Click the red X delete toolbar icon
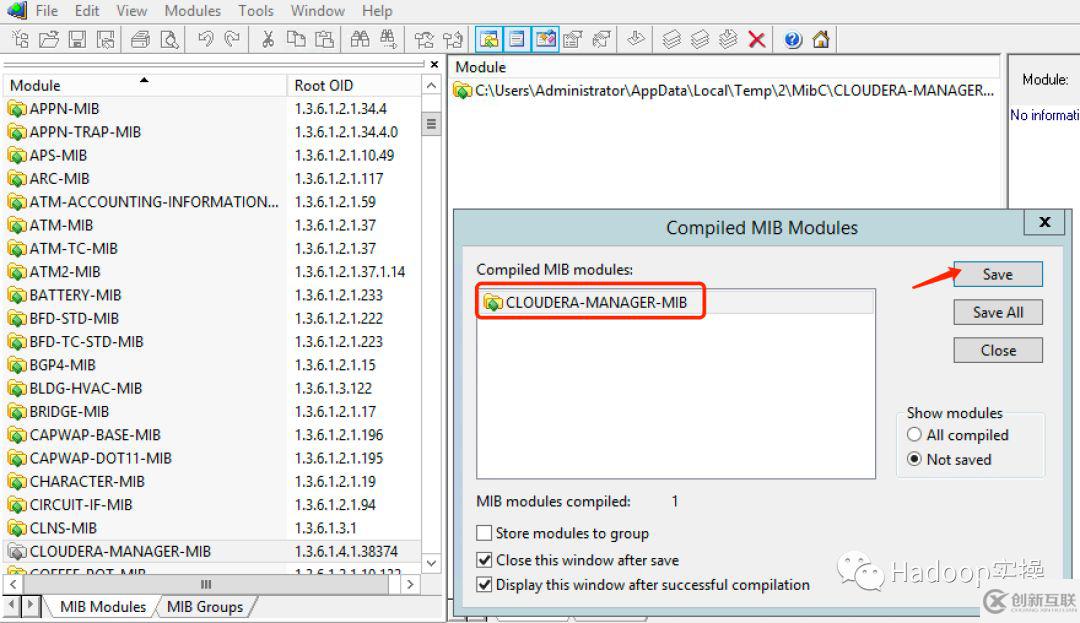This screenshot has width=1080, height=623. point(757,40)
